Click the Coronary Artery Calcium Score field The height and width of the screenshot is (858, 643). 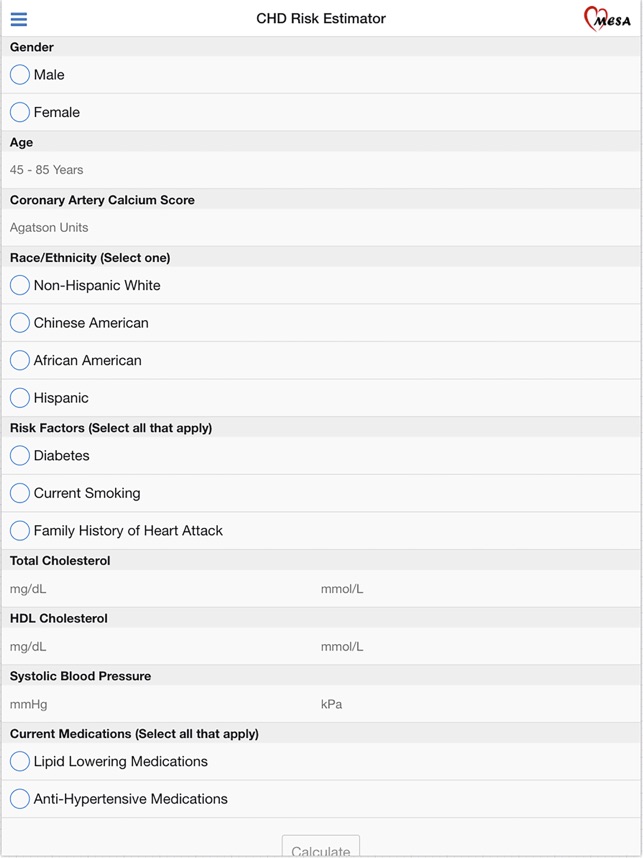(150, 227)
